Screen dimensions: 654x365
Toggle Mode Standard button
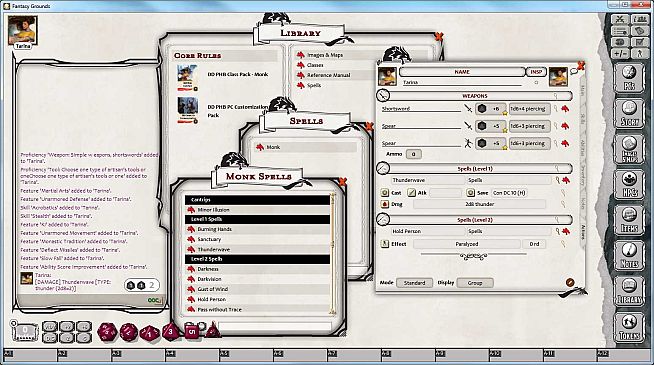pos(414,283)
